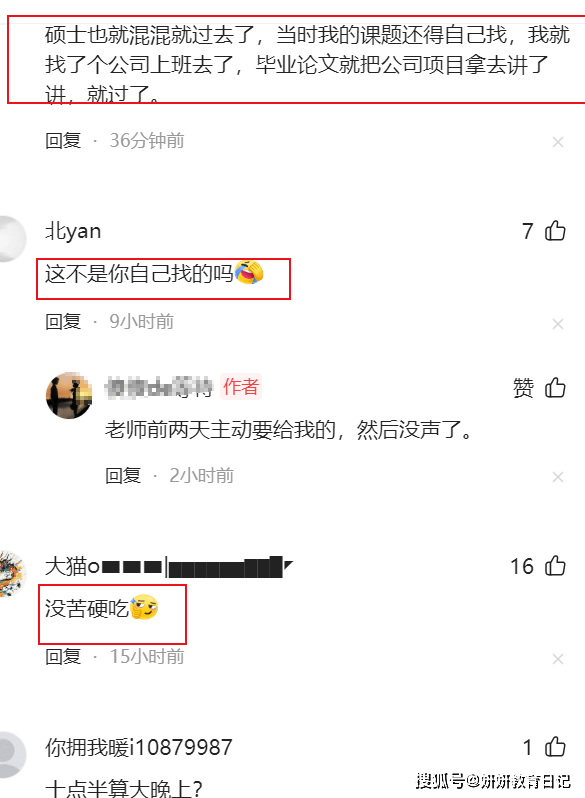This screenshot has height=798, width=585.
Task: Open the author's profile avatar
Action: point(69,395)
